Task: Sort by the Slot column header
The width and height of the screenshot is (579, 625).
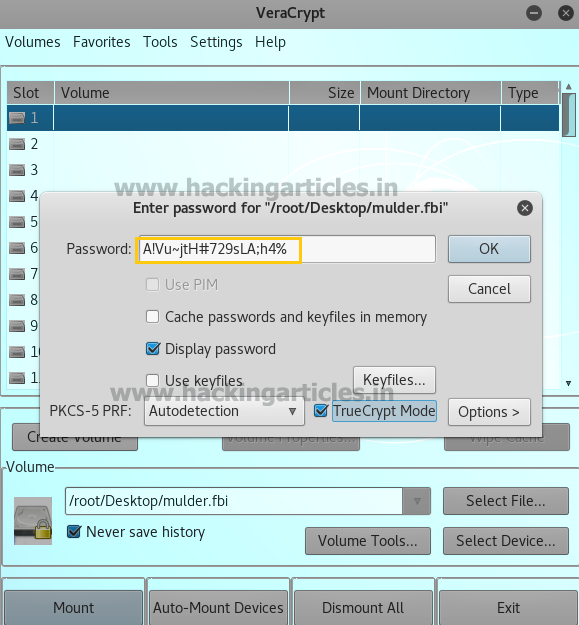Action: [30, 93]
